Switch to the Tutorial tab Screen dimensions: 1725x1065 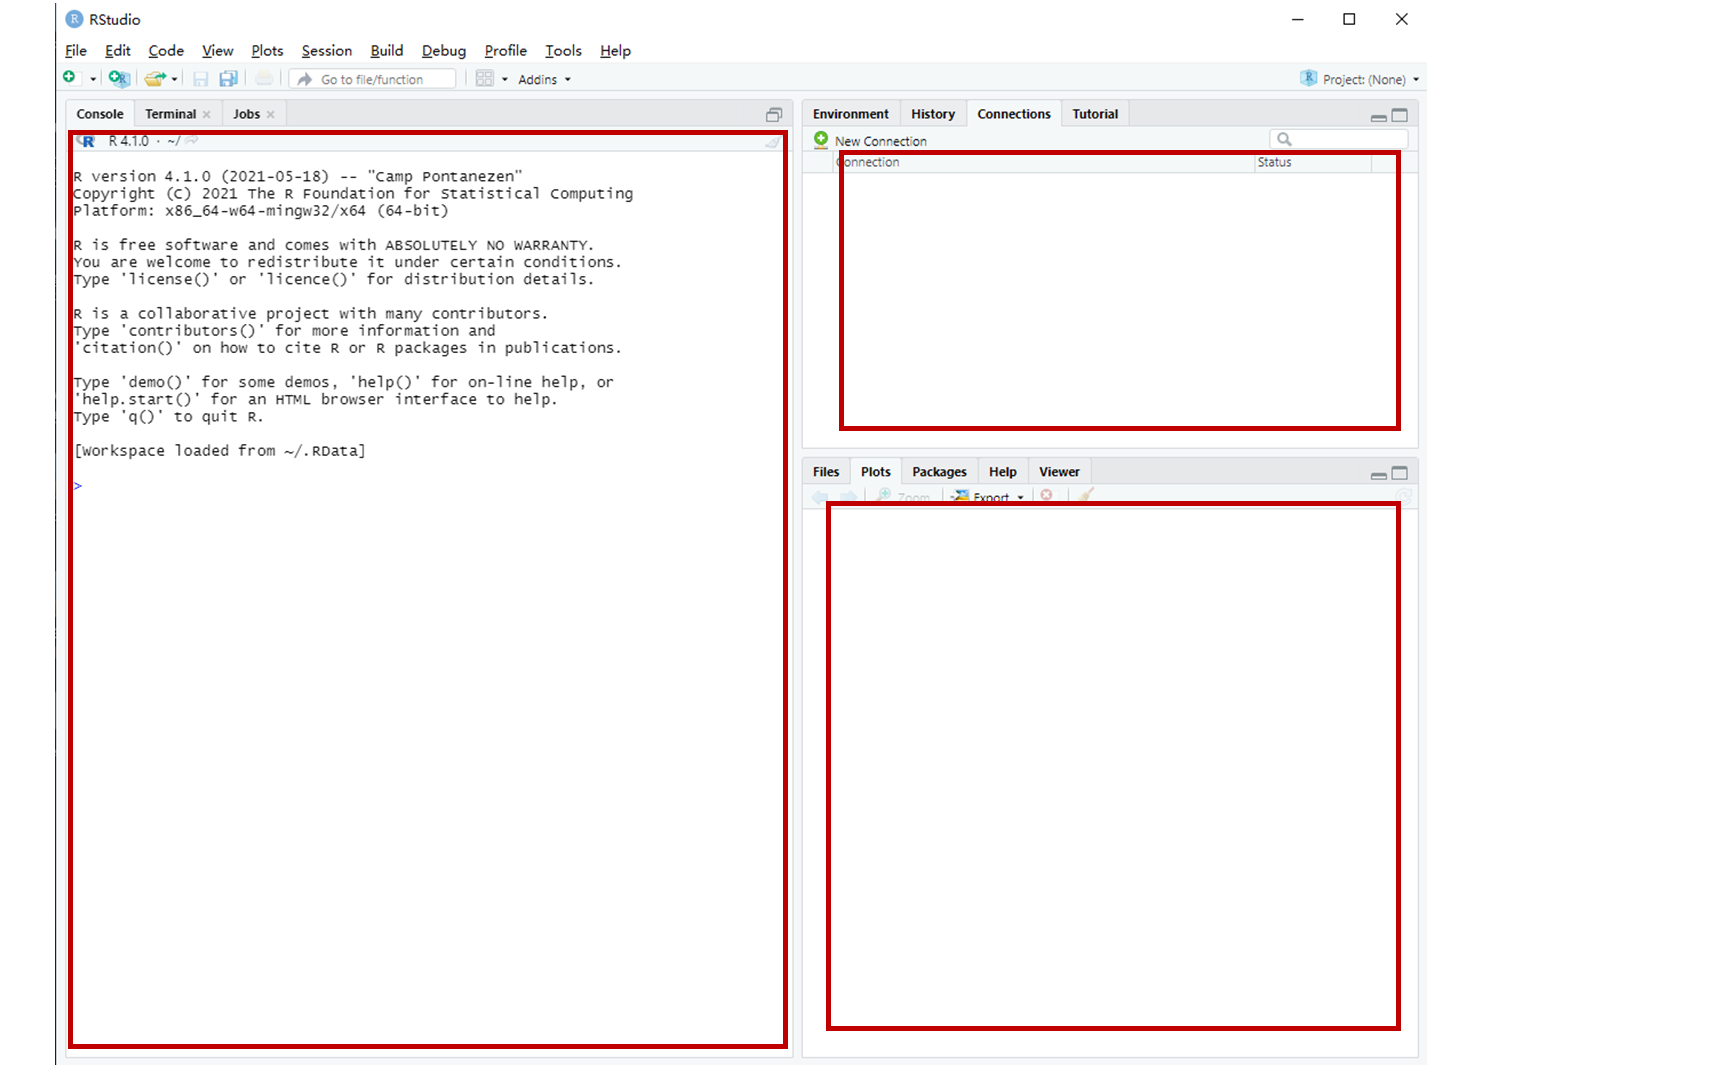pos(1095,114)
